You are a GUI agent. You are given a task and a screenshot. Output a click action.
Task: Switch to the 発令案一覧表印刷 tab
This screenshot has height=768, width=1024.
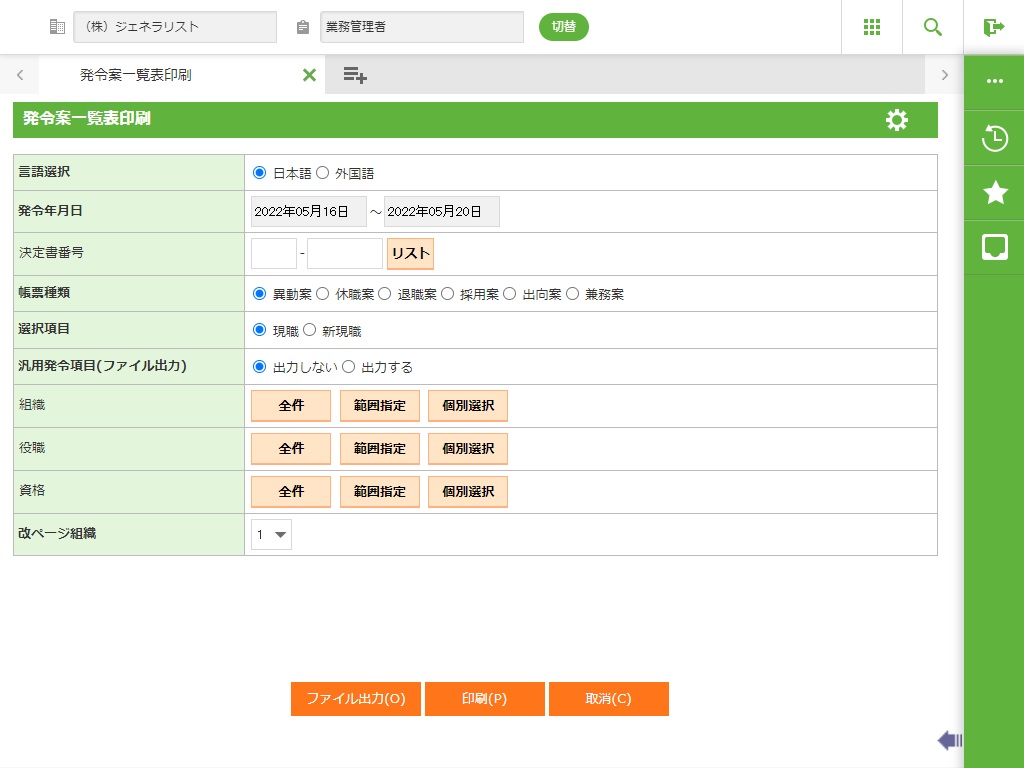tap(136, 75)
